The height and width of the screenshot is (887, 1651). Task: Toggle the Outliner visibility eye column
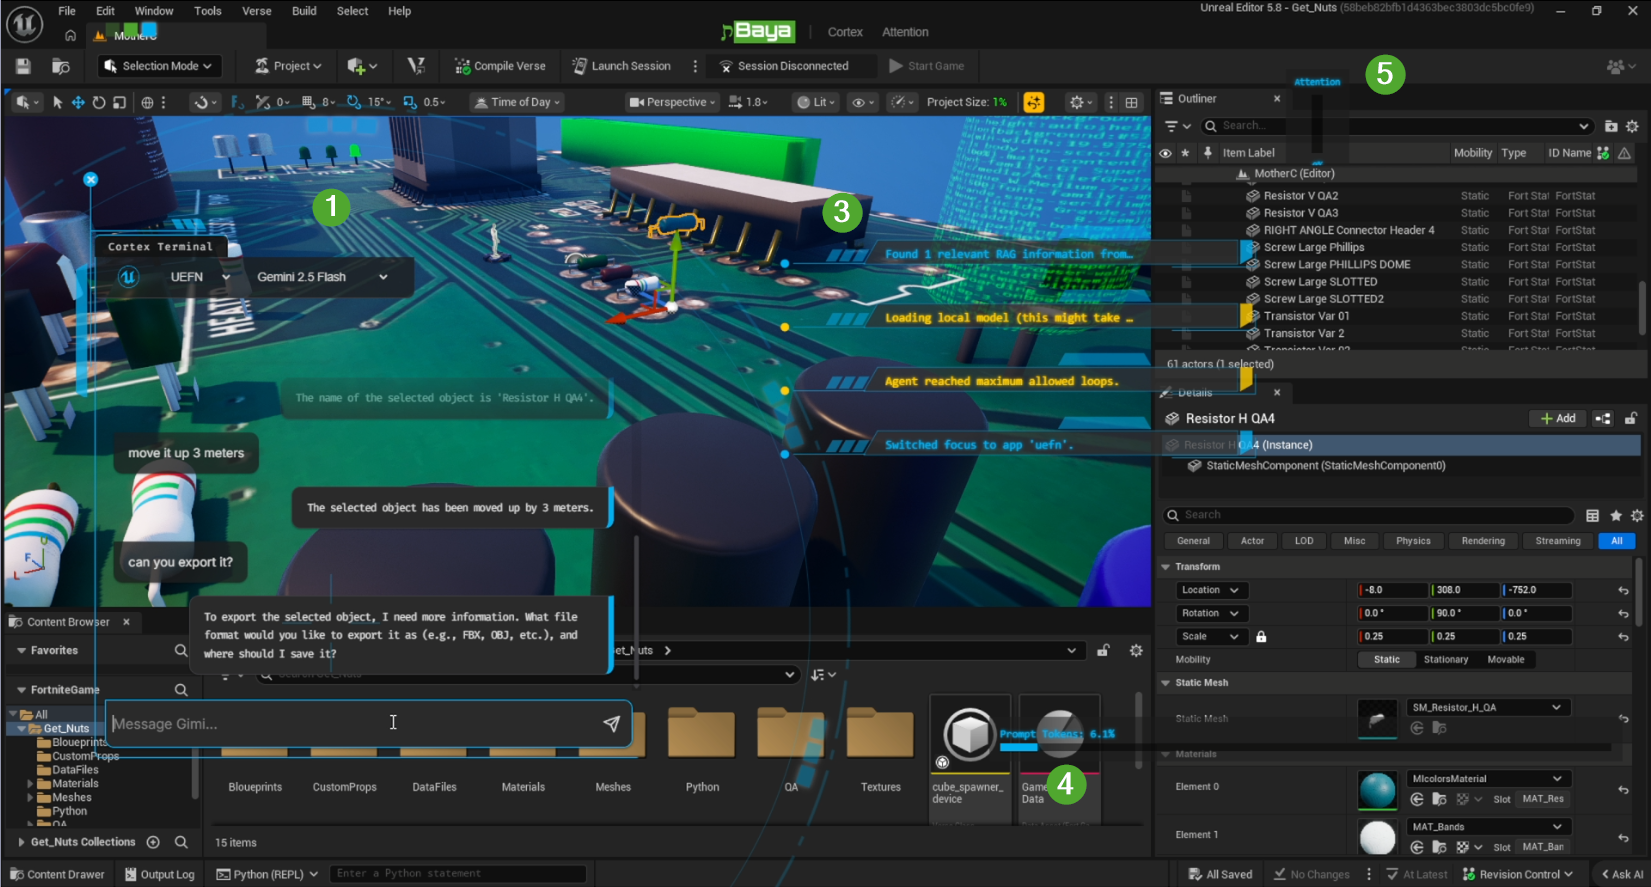pos(1165,153)
